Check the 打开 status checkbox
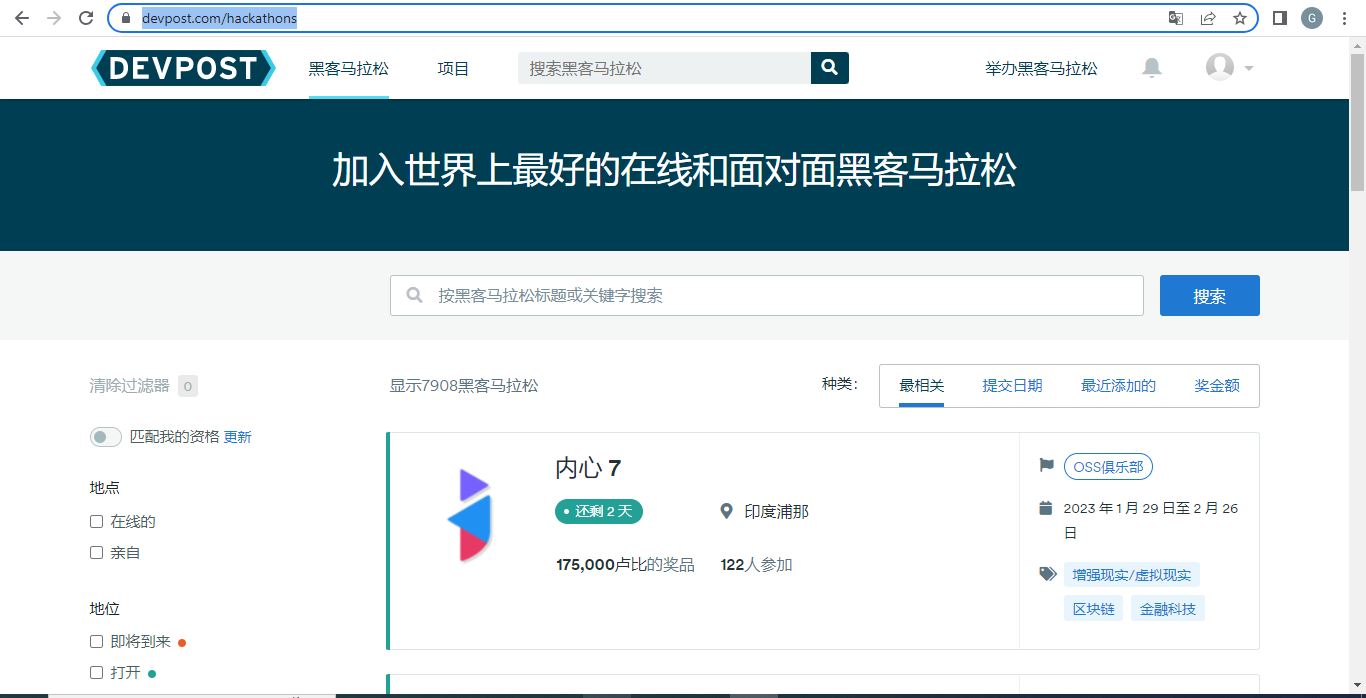 pos(97,672)
